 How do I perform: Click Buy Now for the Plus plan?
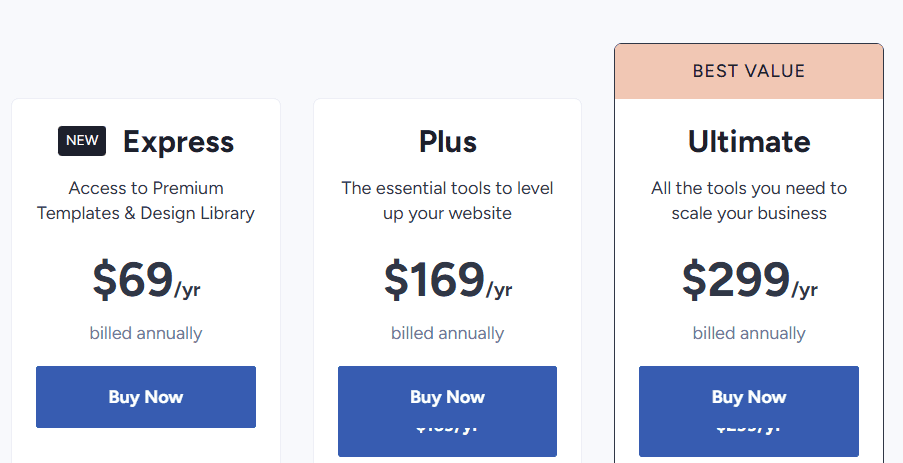tap(447, 397)
